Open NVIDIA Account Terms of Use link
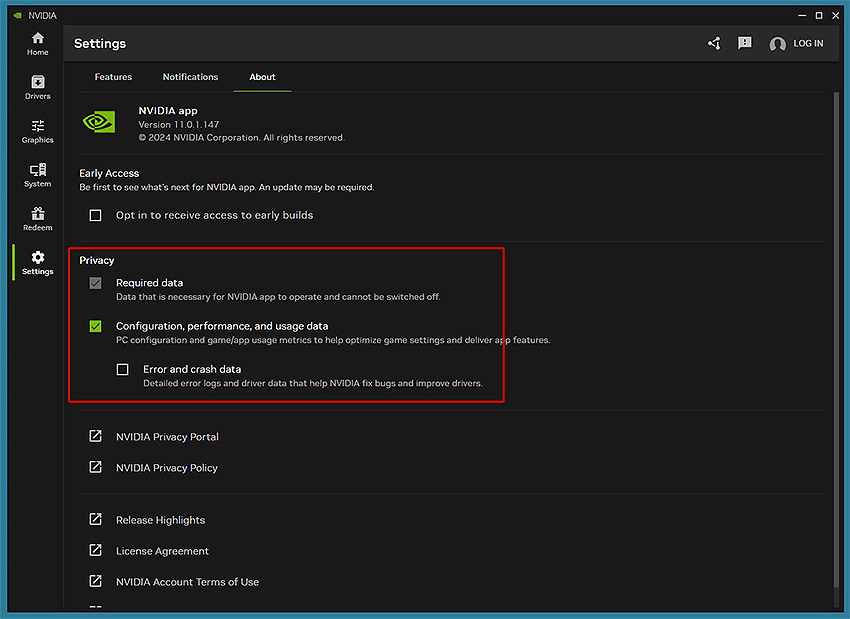The image size is (850, 619). click(188, 582)
